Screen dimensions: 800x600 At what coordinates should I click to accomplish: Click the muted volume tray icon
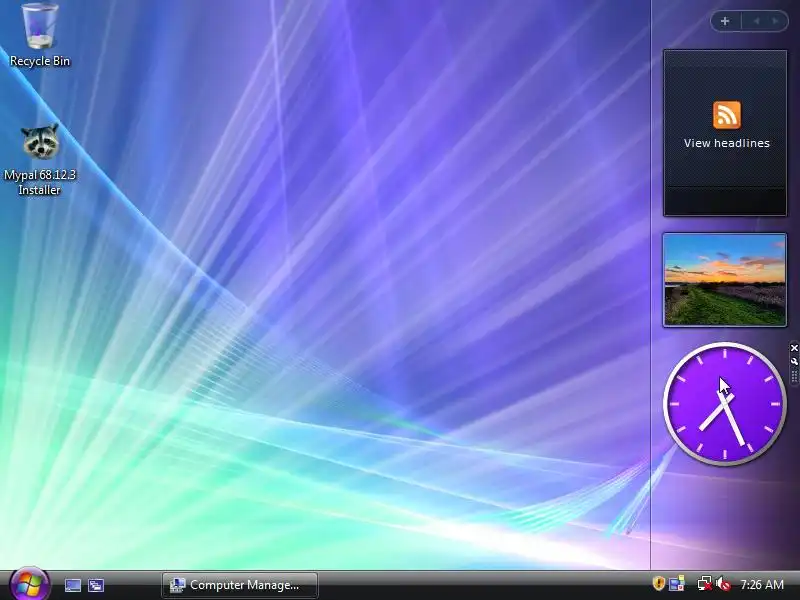723,584
